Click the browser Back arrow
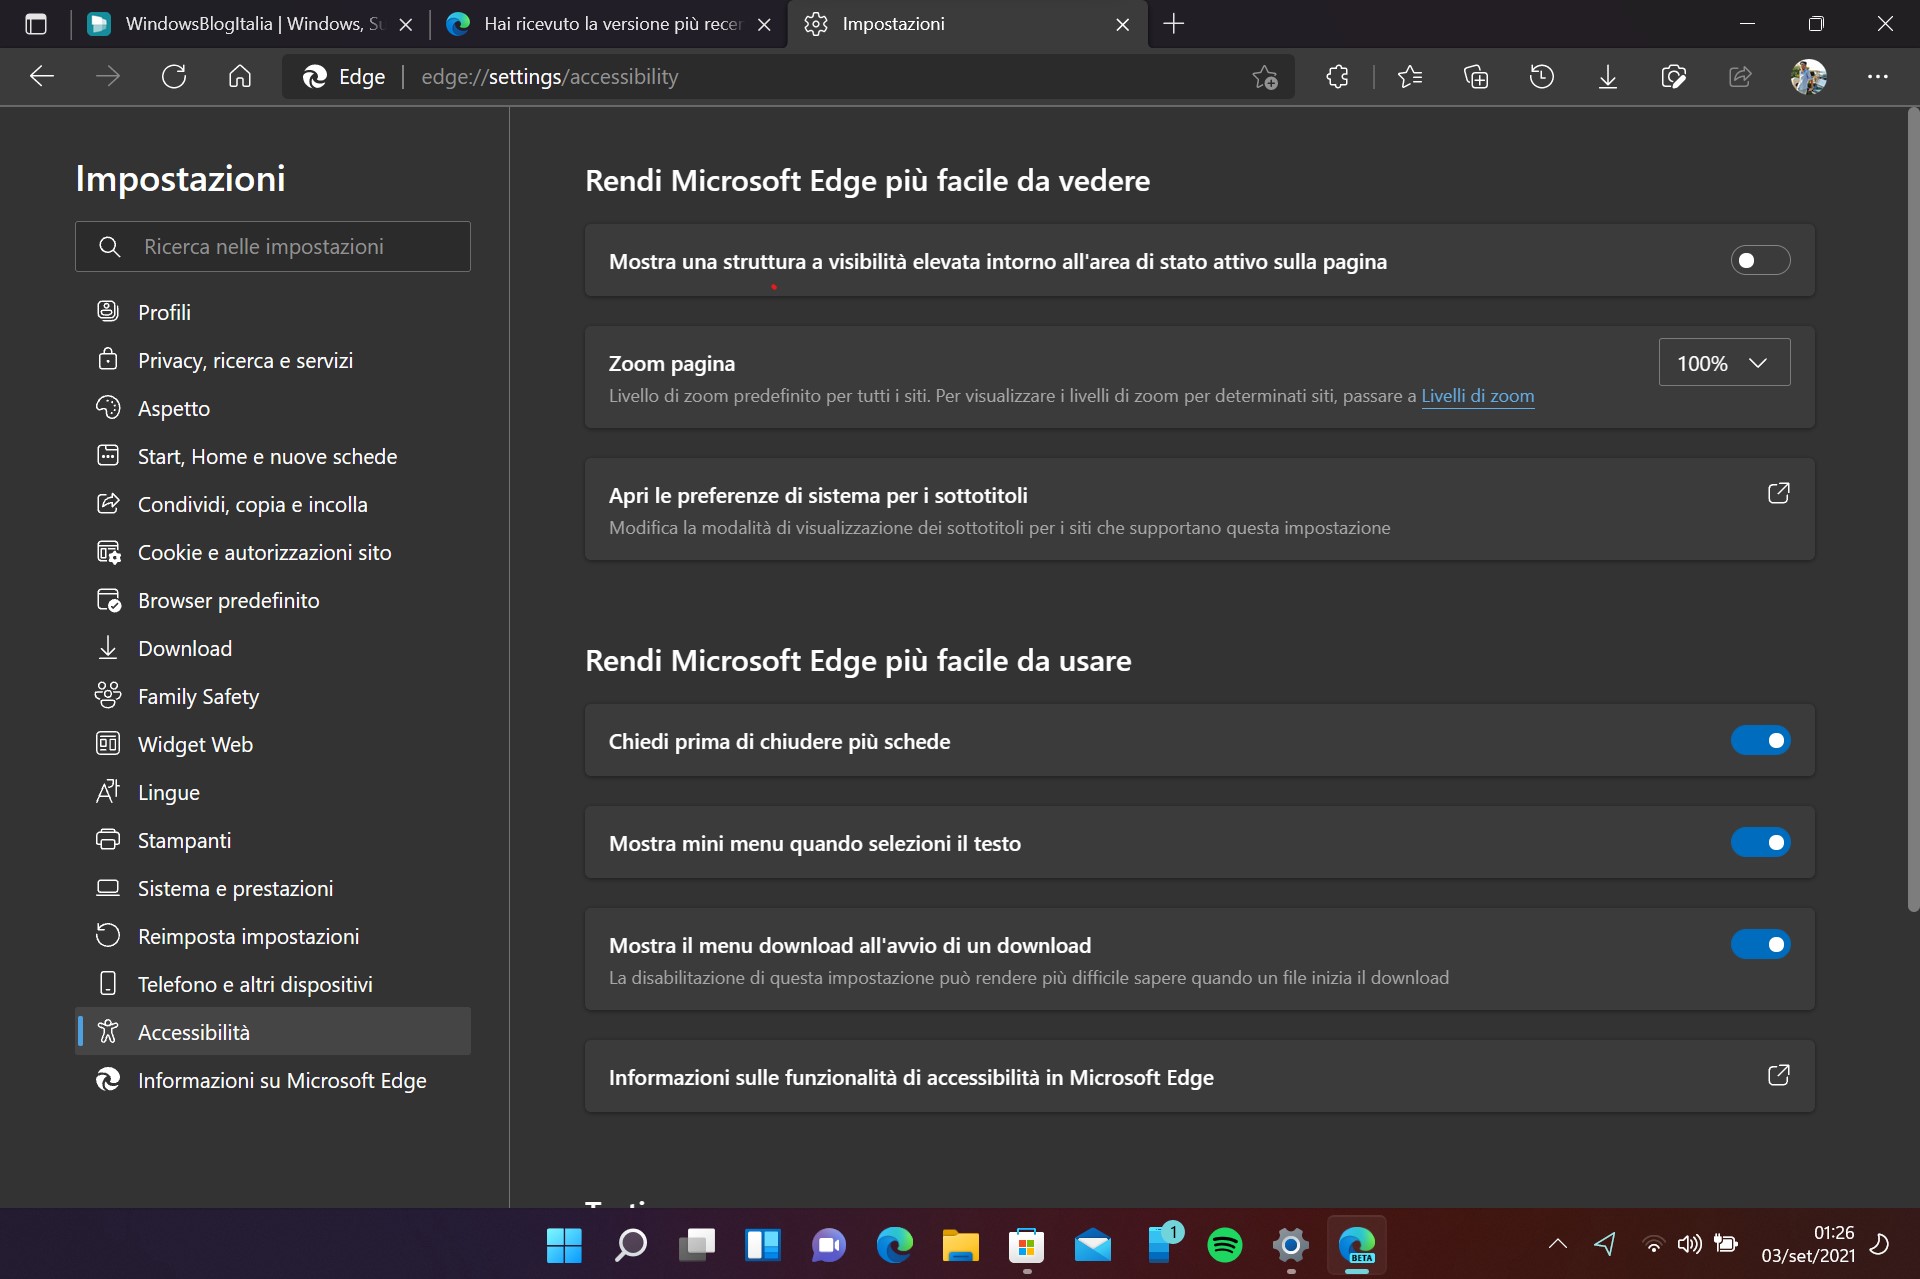The image size is (1920, 1279). [x=42, y=76]
